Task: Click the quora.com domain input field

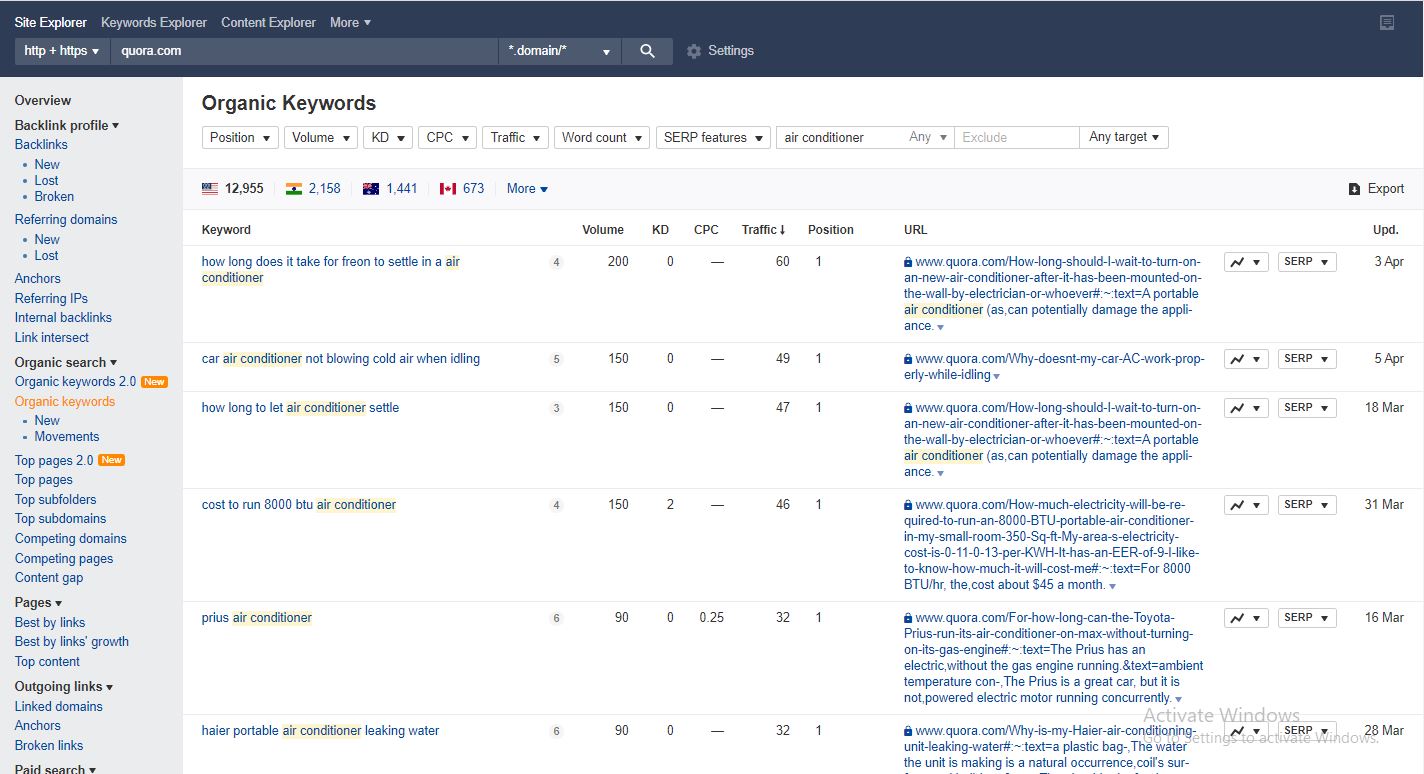Action: click(x=304, y=51)
